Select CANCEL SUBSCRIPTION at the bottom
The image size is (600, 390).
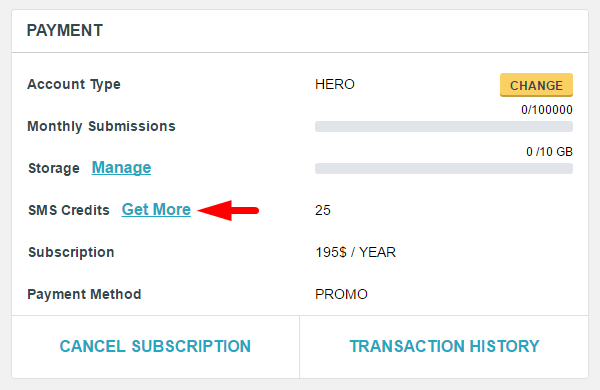click(155, 346)
